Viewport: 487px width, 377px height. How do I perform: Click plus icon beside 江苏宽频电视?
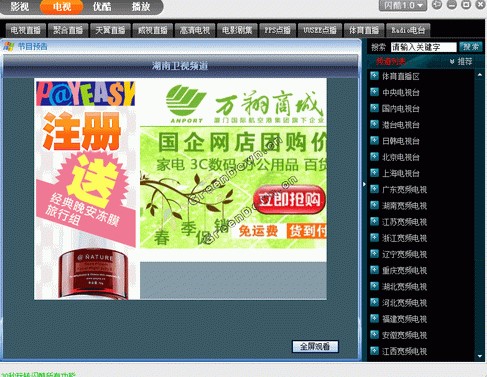point(374,221)
